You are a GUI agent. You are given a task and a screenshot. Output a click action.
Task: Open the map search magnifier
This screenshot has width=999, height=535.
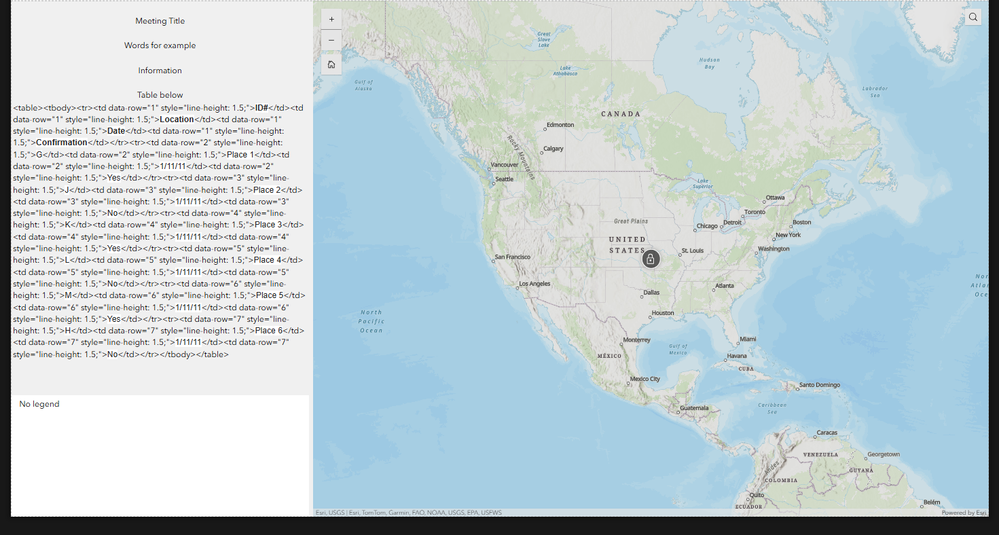click(x=973, y=17)
